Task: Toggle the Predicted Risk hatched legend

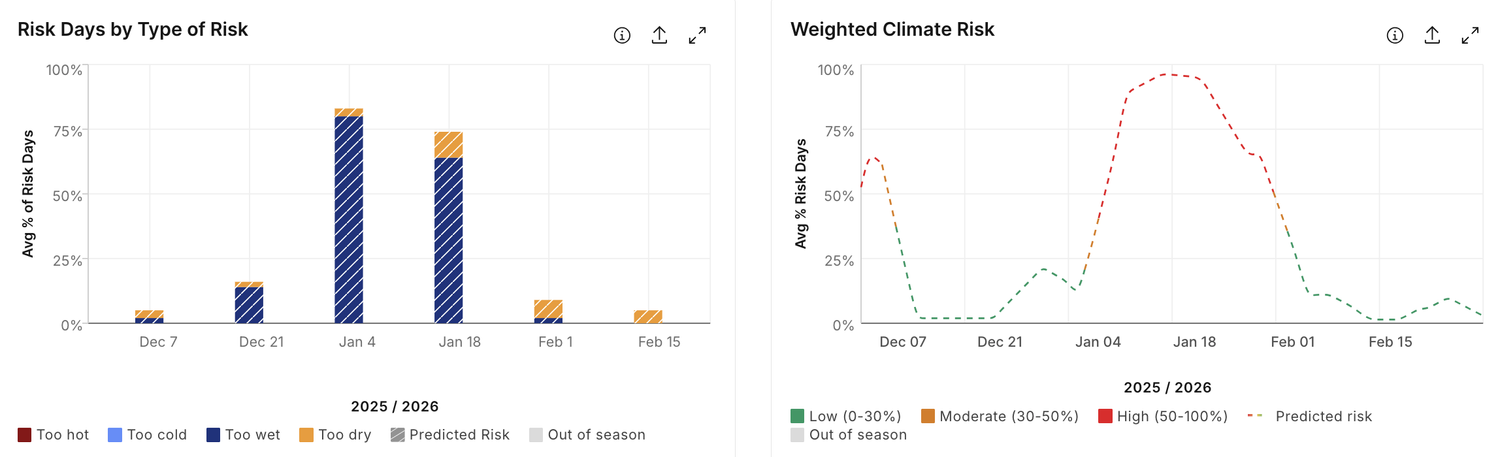Action: point(449,435)
